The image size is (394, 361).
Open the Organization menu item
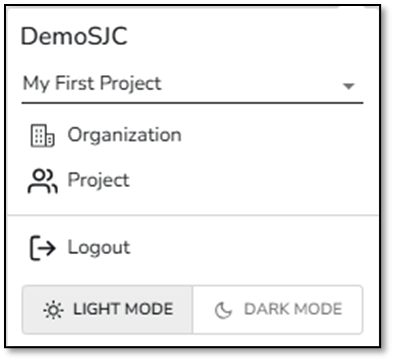coord(192,135)
